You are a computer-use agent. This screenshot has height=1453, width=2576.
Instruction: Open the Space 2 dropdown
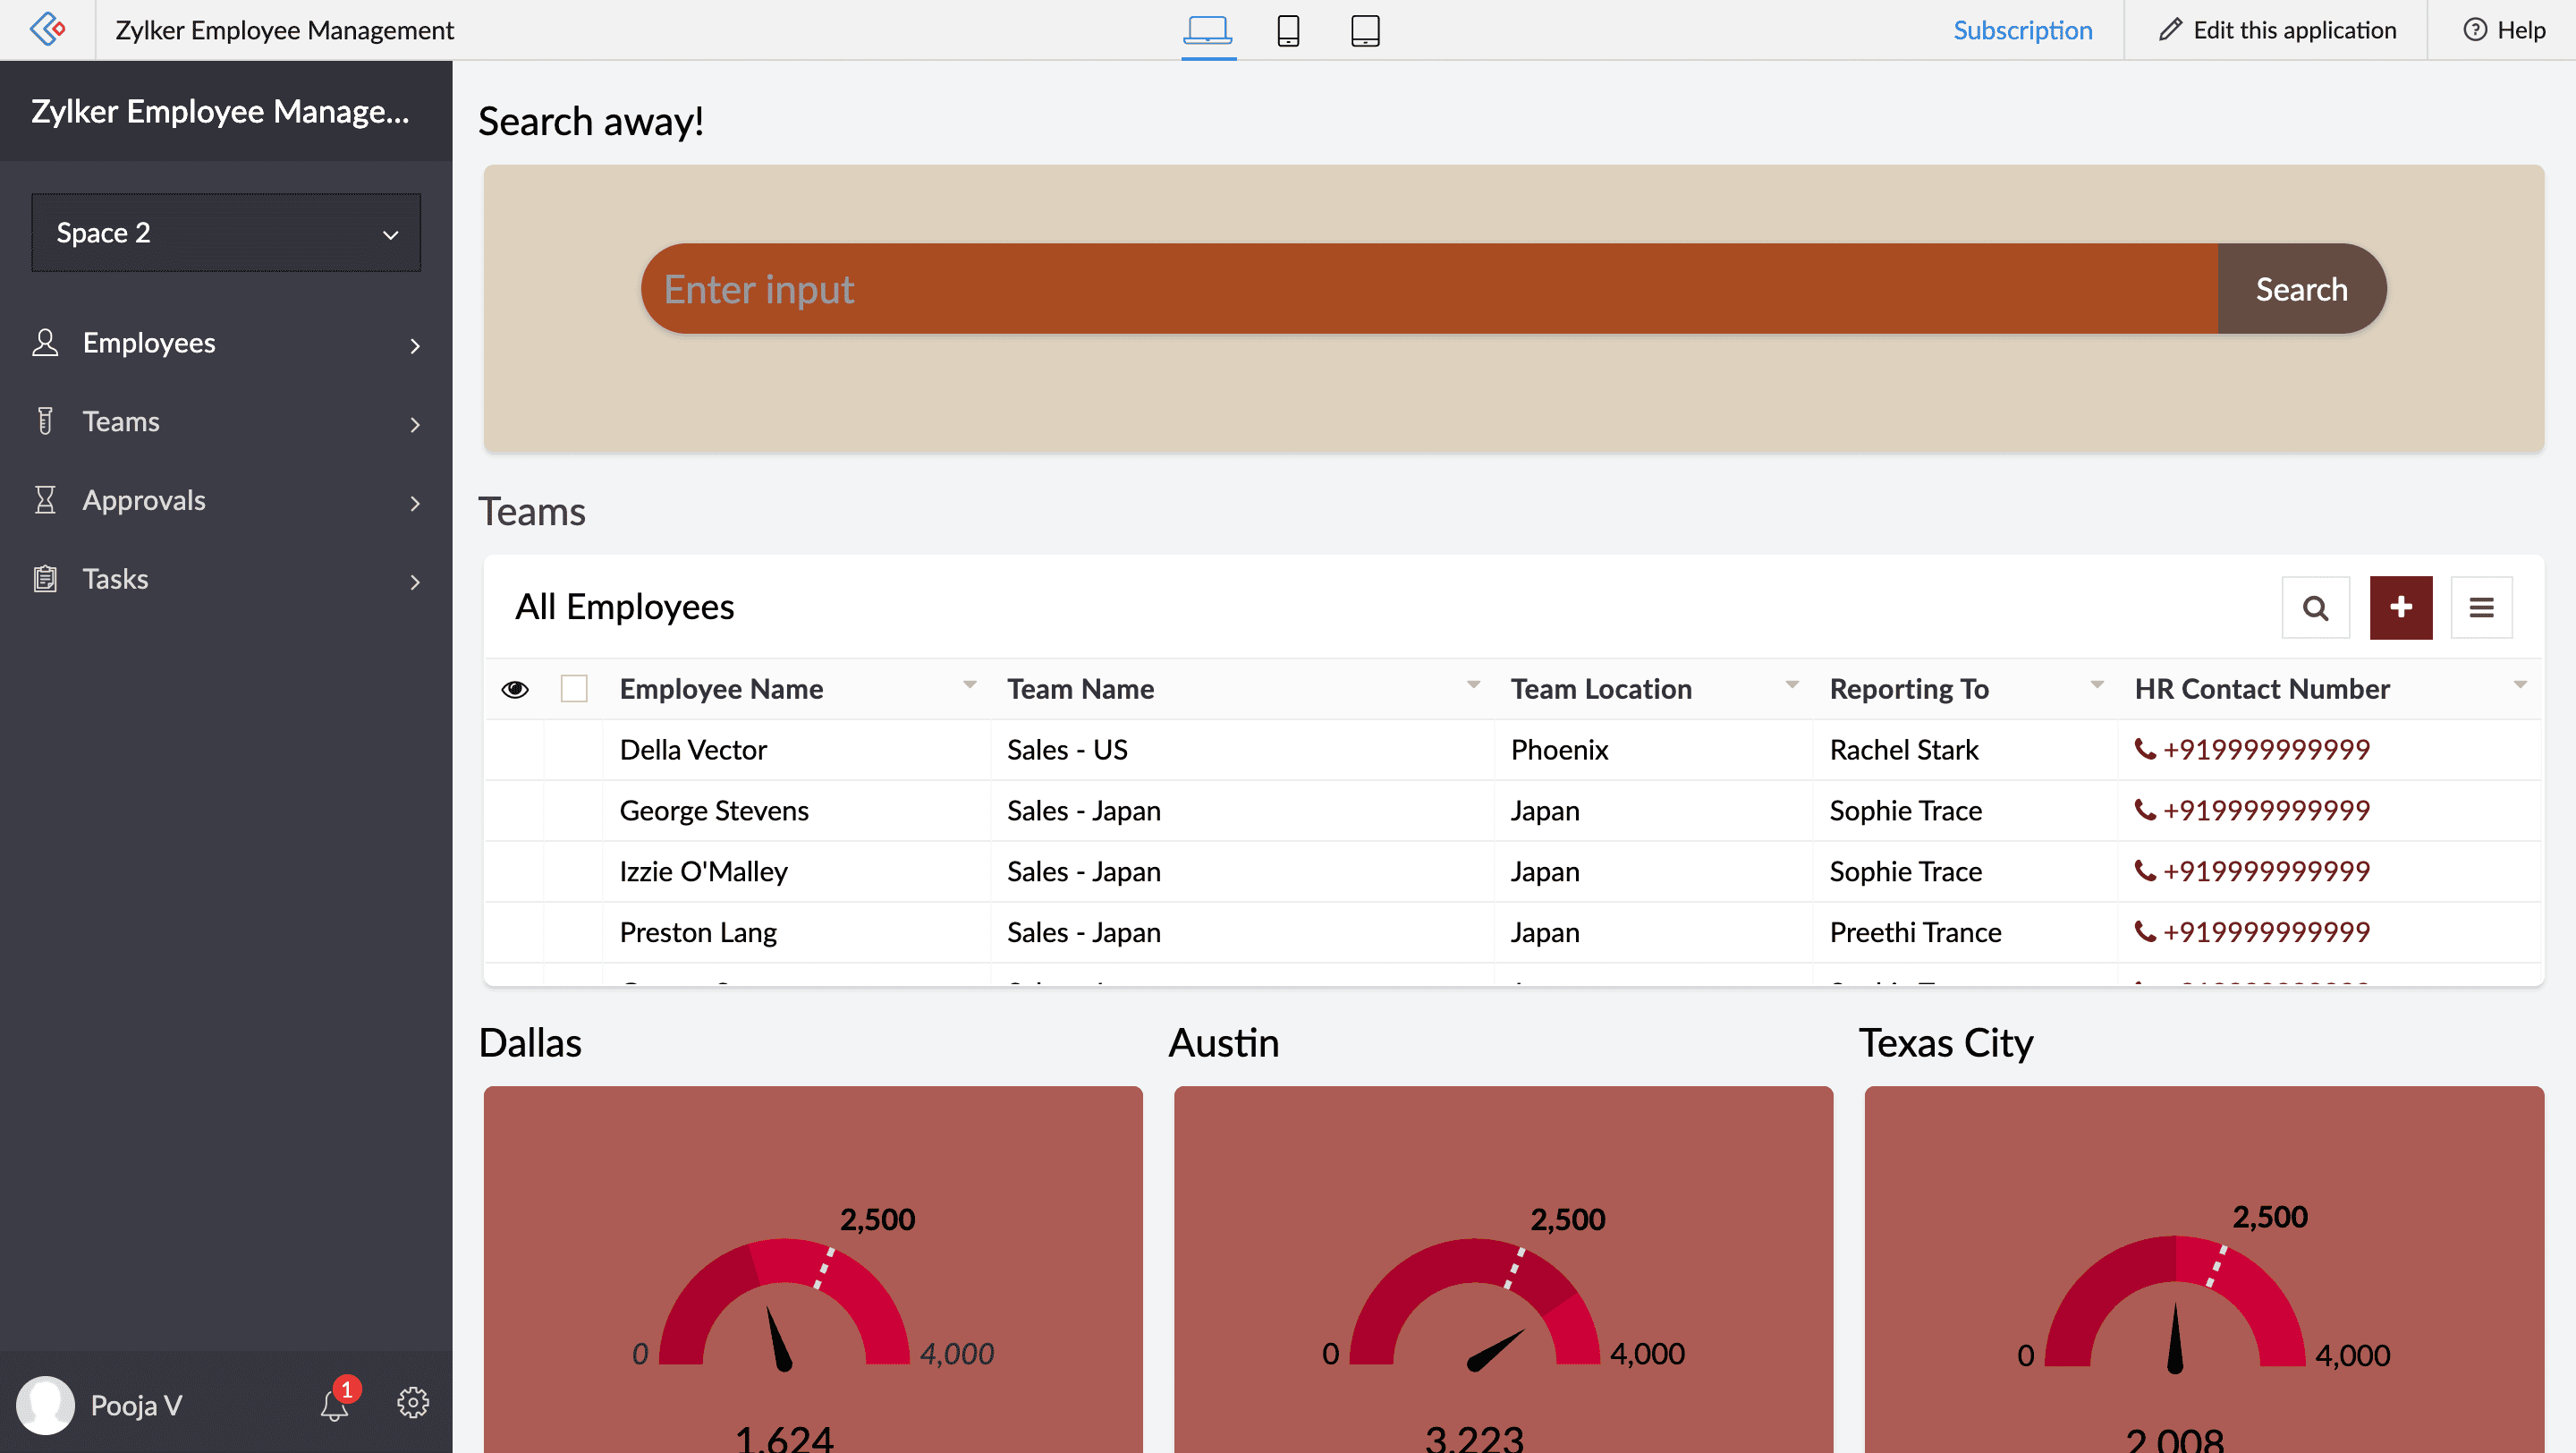(x=226, y=233)
